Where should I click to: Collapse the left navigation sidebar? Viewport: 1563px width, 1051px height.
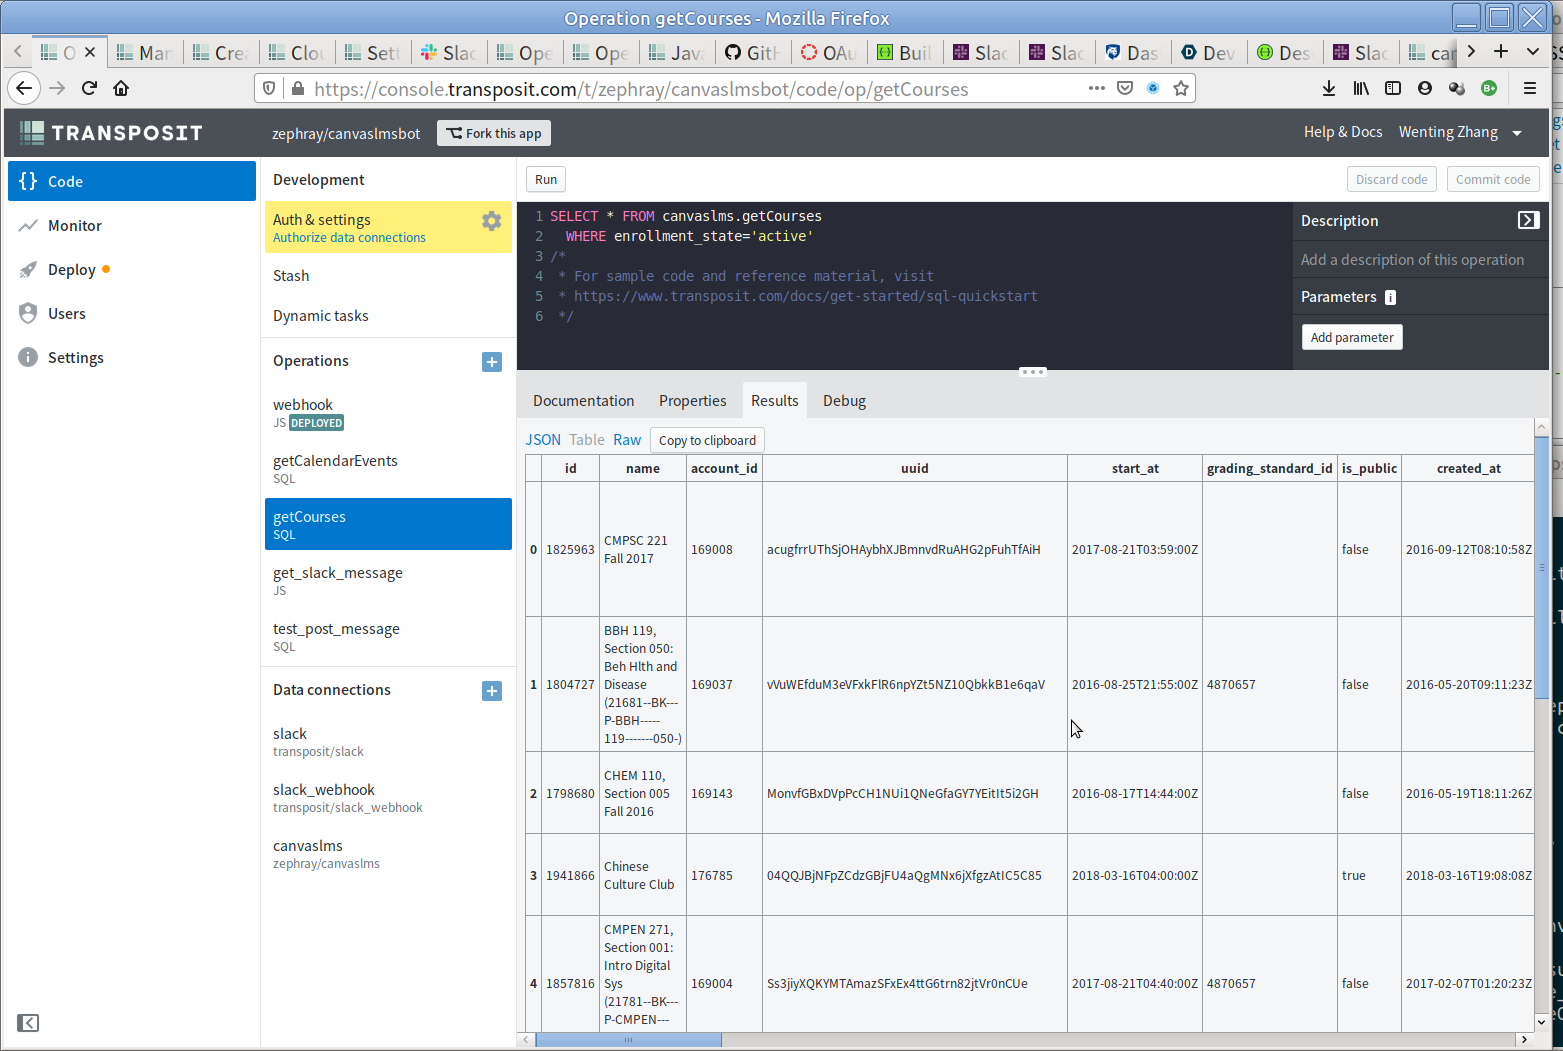click(x=28, y=1023)
